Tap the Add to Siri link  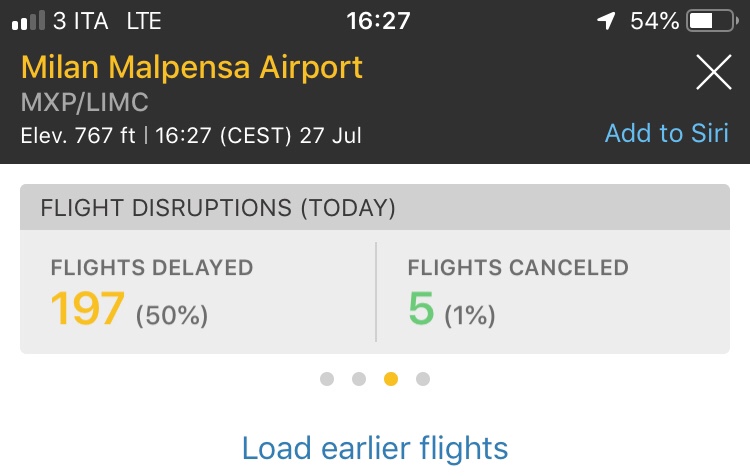coord(667,133)
